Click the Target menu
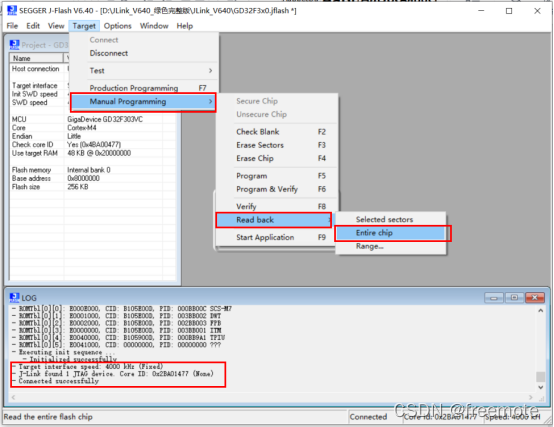The height and width of the screenshot is (427, 554). tap(84, 26)
